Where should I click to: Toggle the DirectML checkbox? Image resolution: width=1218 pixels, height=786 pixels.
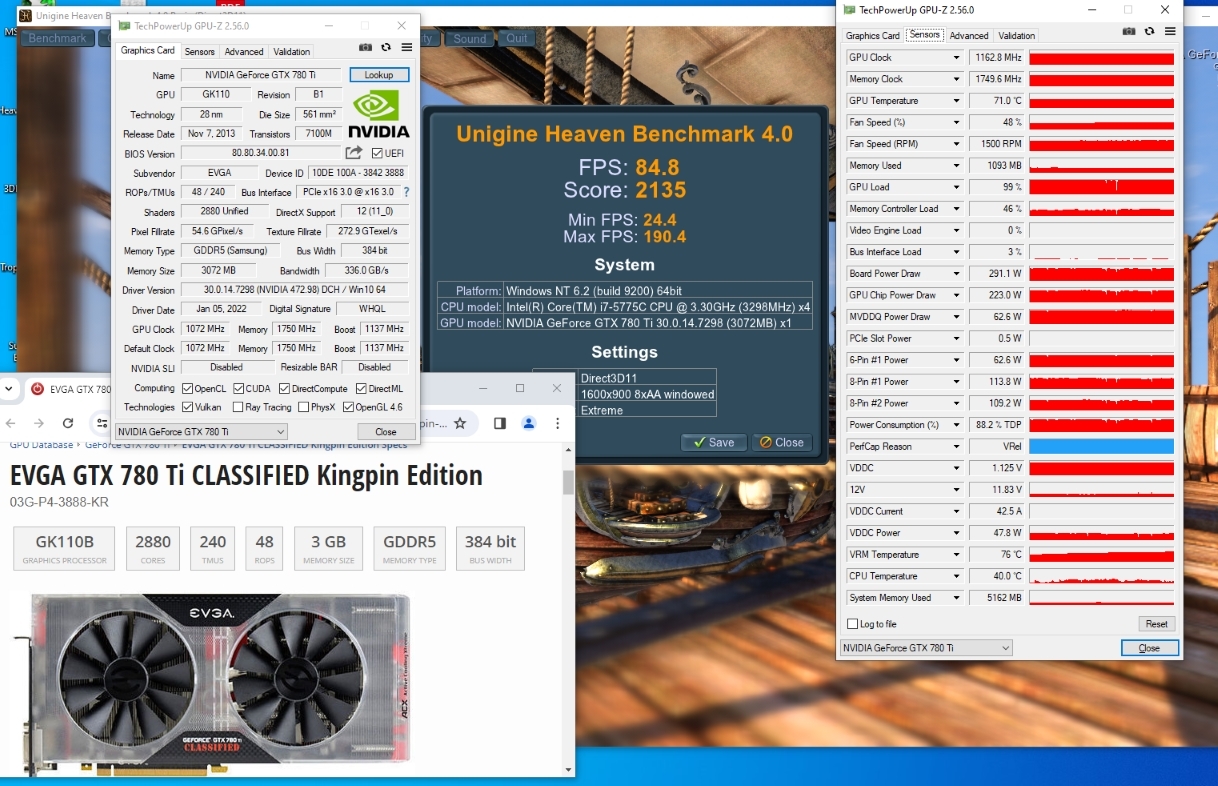[x=360, y=388]
